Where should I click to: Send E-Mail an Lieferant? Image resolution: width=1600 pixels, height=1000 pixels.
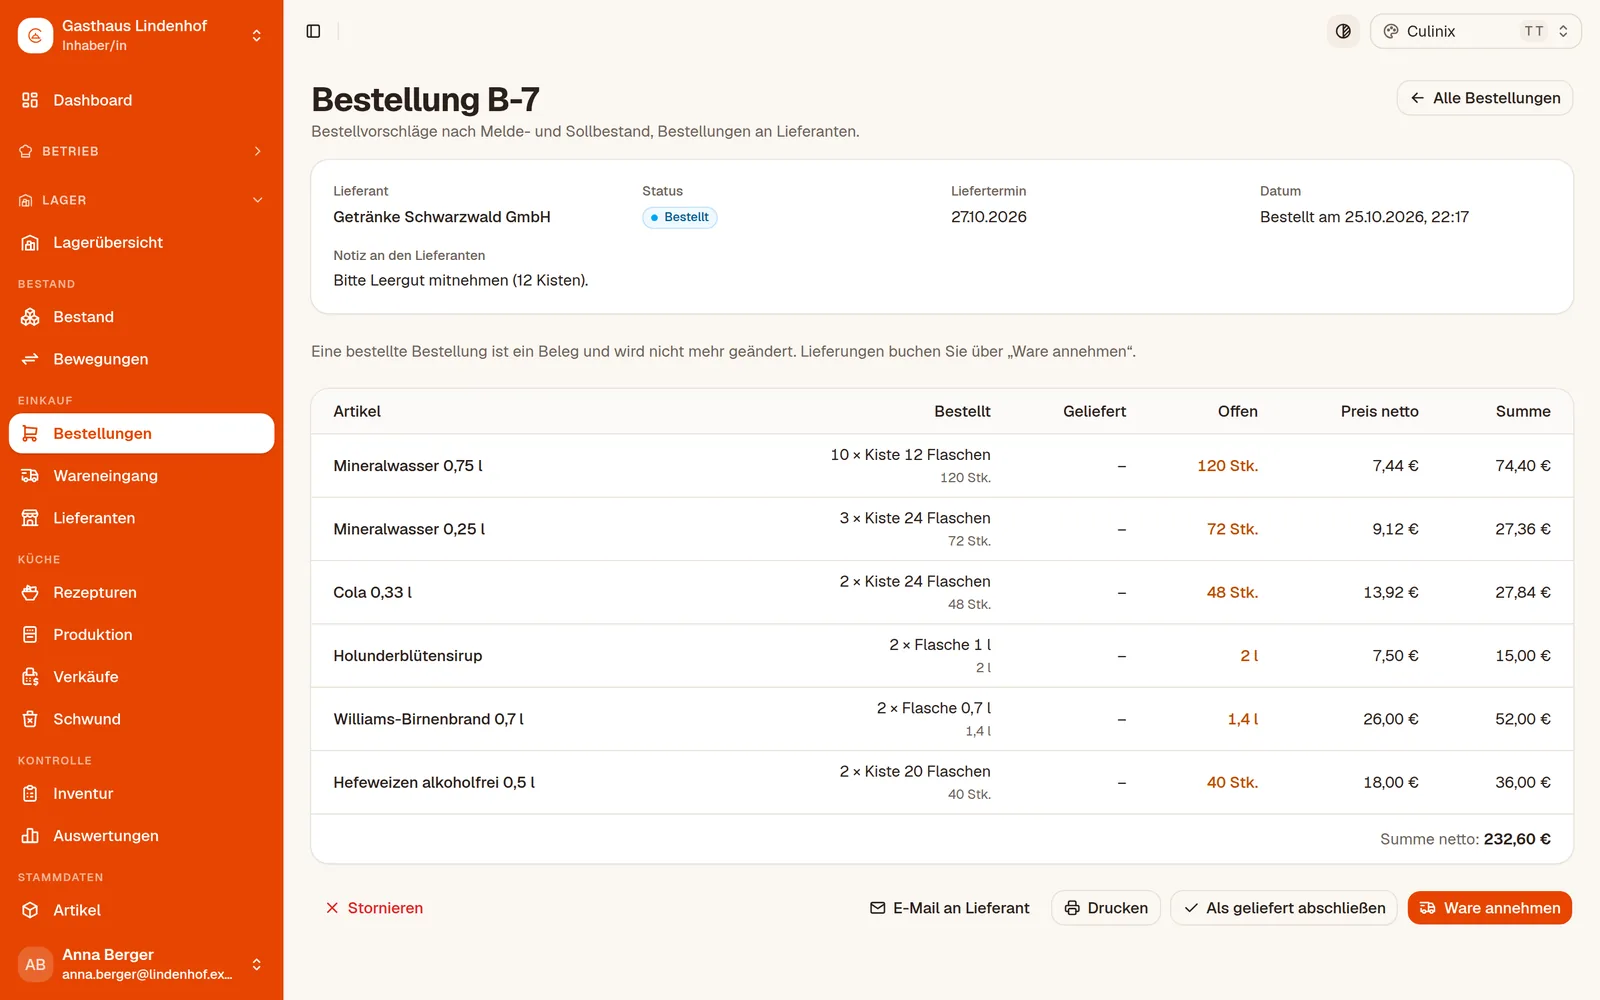[949, 908]
